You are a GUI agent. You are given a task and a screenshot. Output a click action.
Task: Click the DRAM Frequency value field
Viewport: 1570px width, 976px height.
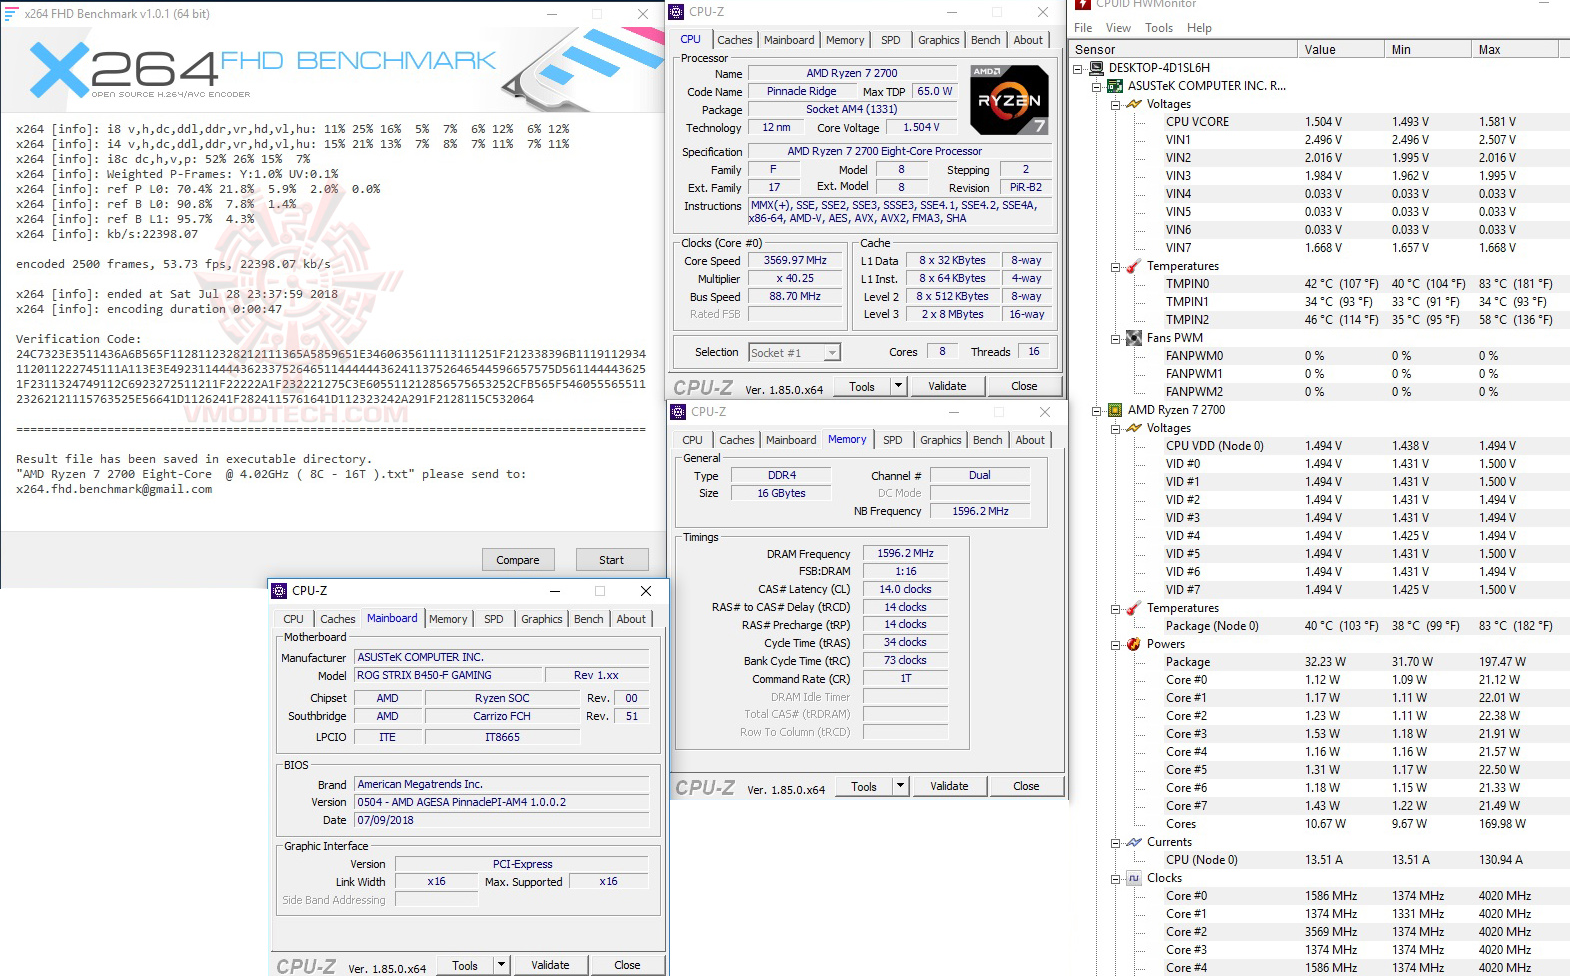(906, 553)
